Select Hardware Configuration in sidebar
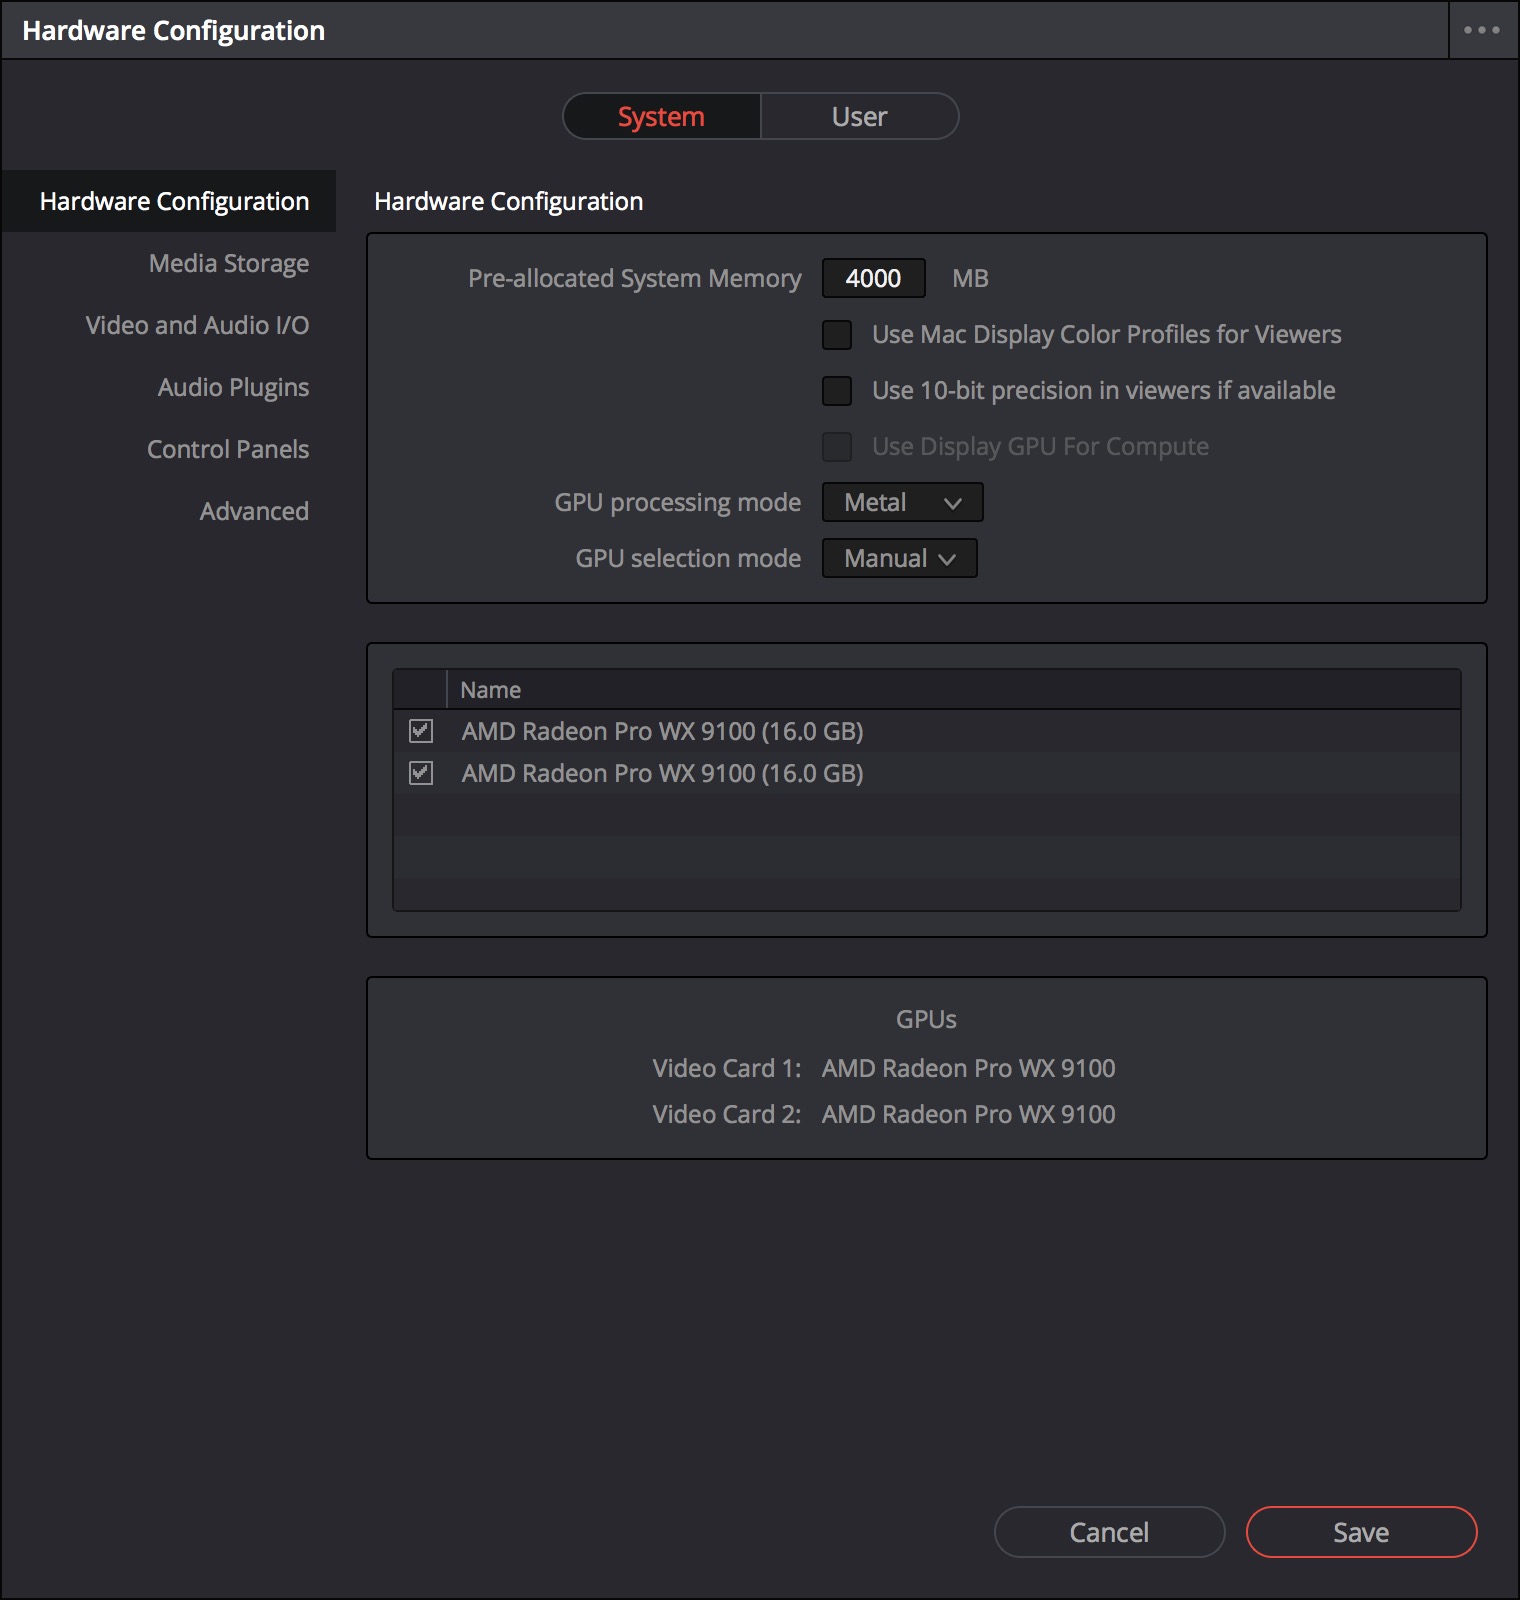Screen dimensions: 1520x1600 [x=174, y=202]
